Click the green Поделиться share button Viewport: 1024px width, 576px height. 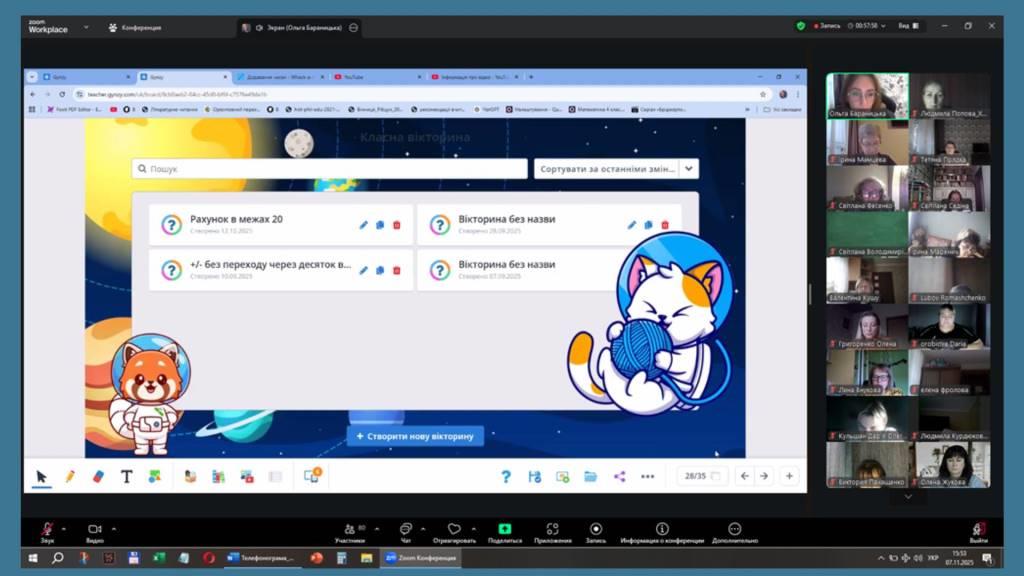pos(504,531)
